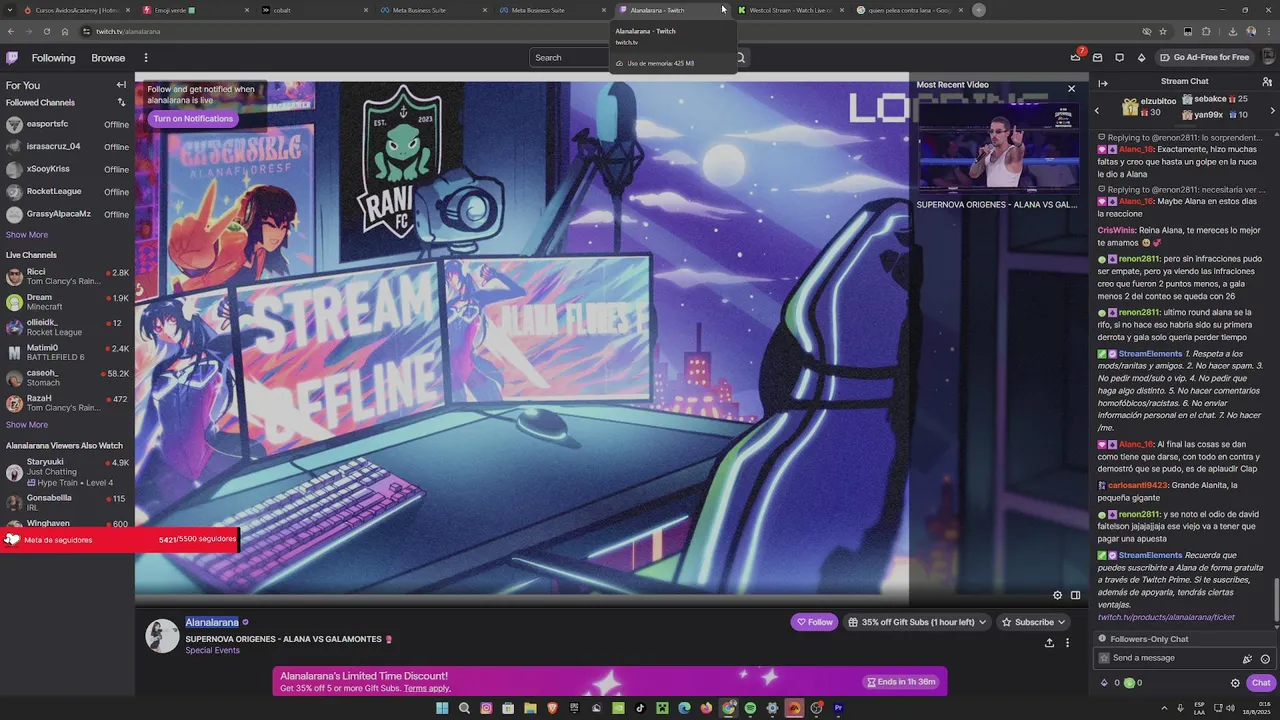
Task: Toggle theatre mode on the player
Action: tap(1075, 595)
